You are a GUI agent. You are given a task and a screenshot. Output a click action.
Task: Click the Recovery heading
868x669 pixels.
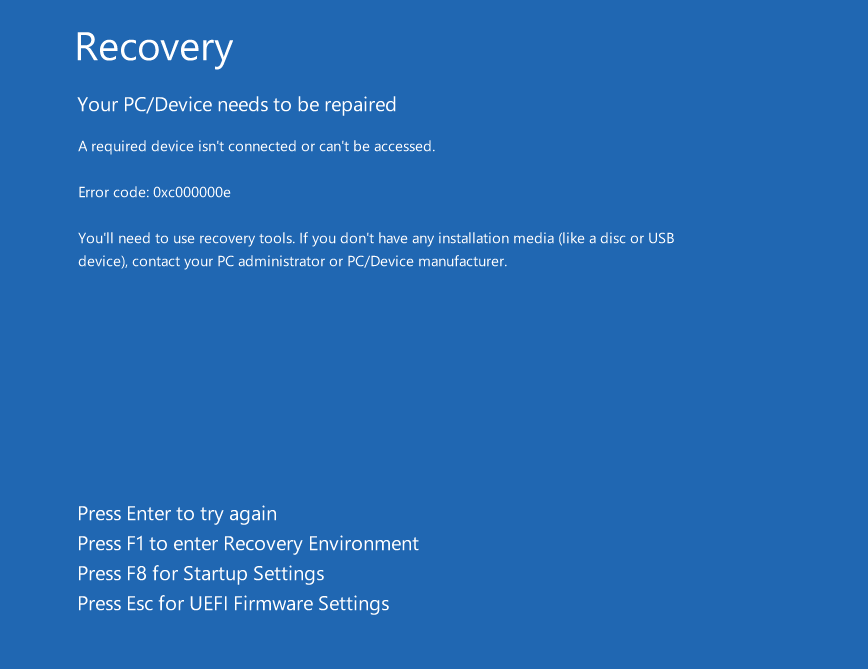(x=154, y=47)
